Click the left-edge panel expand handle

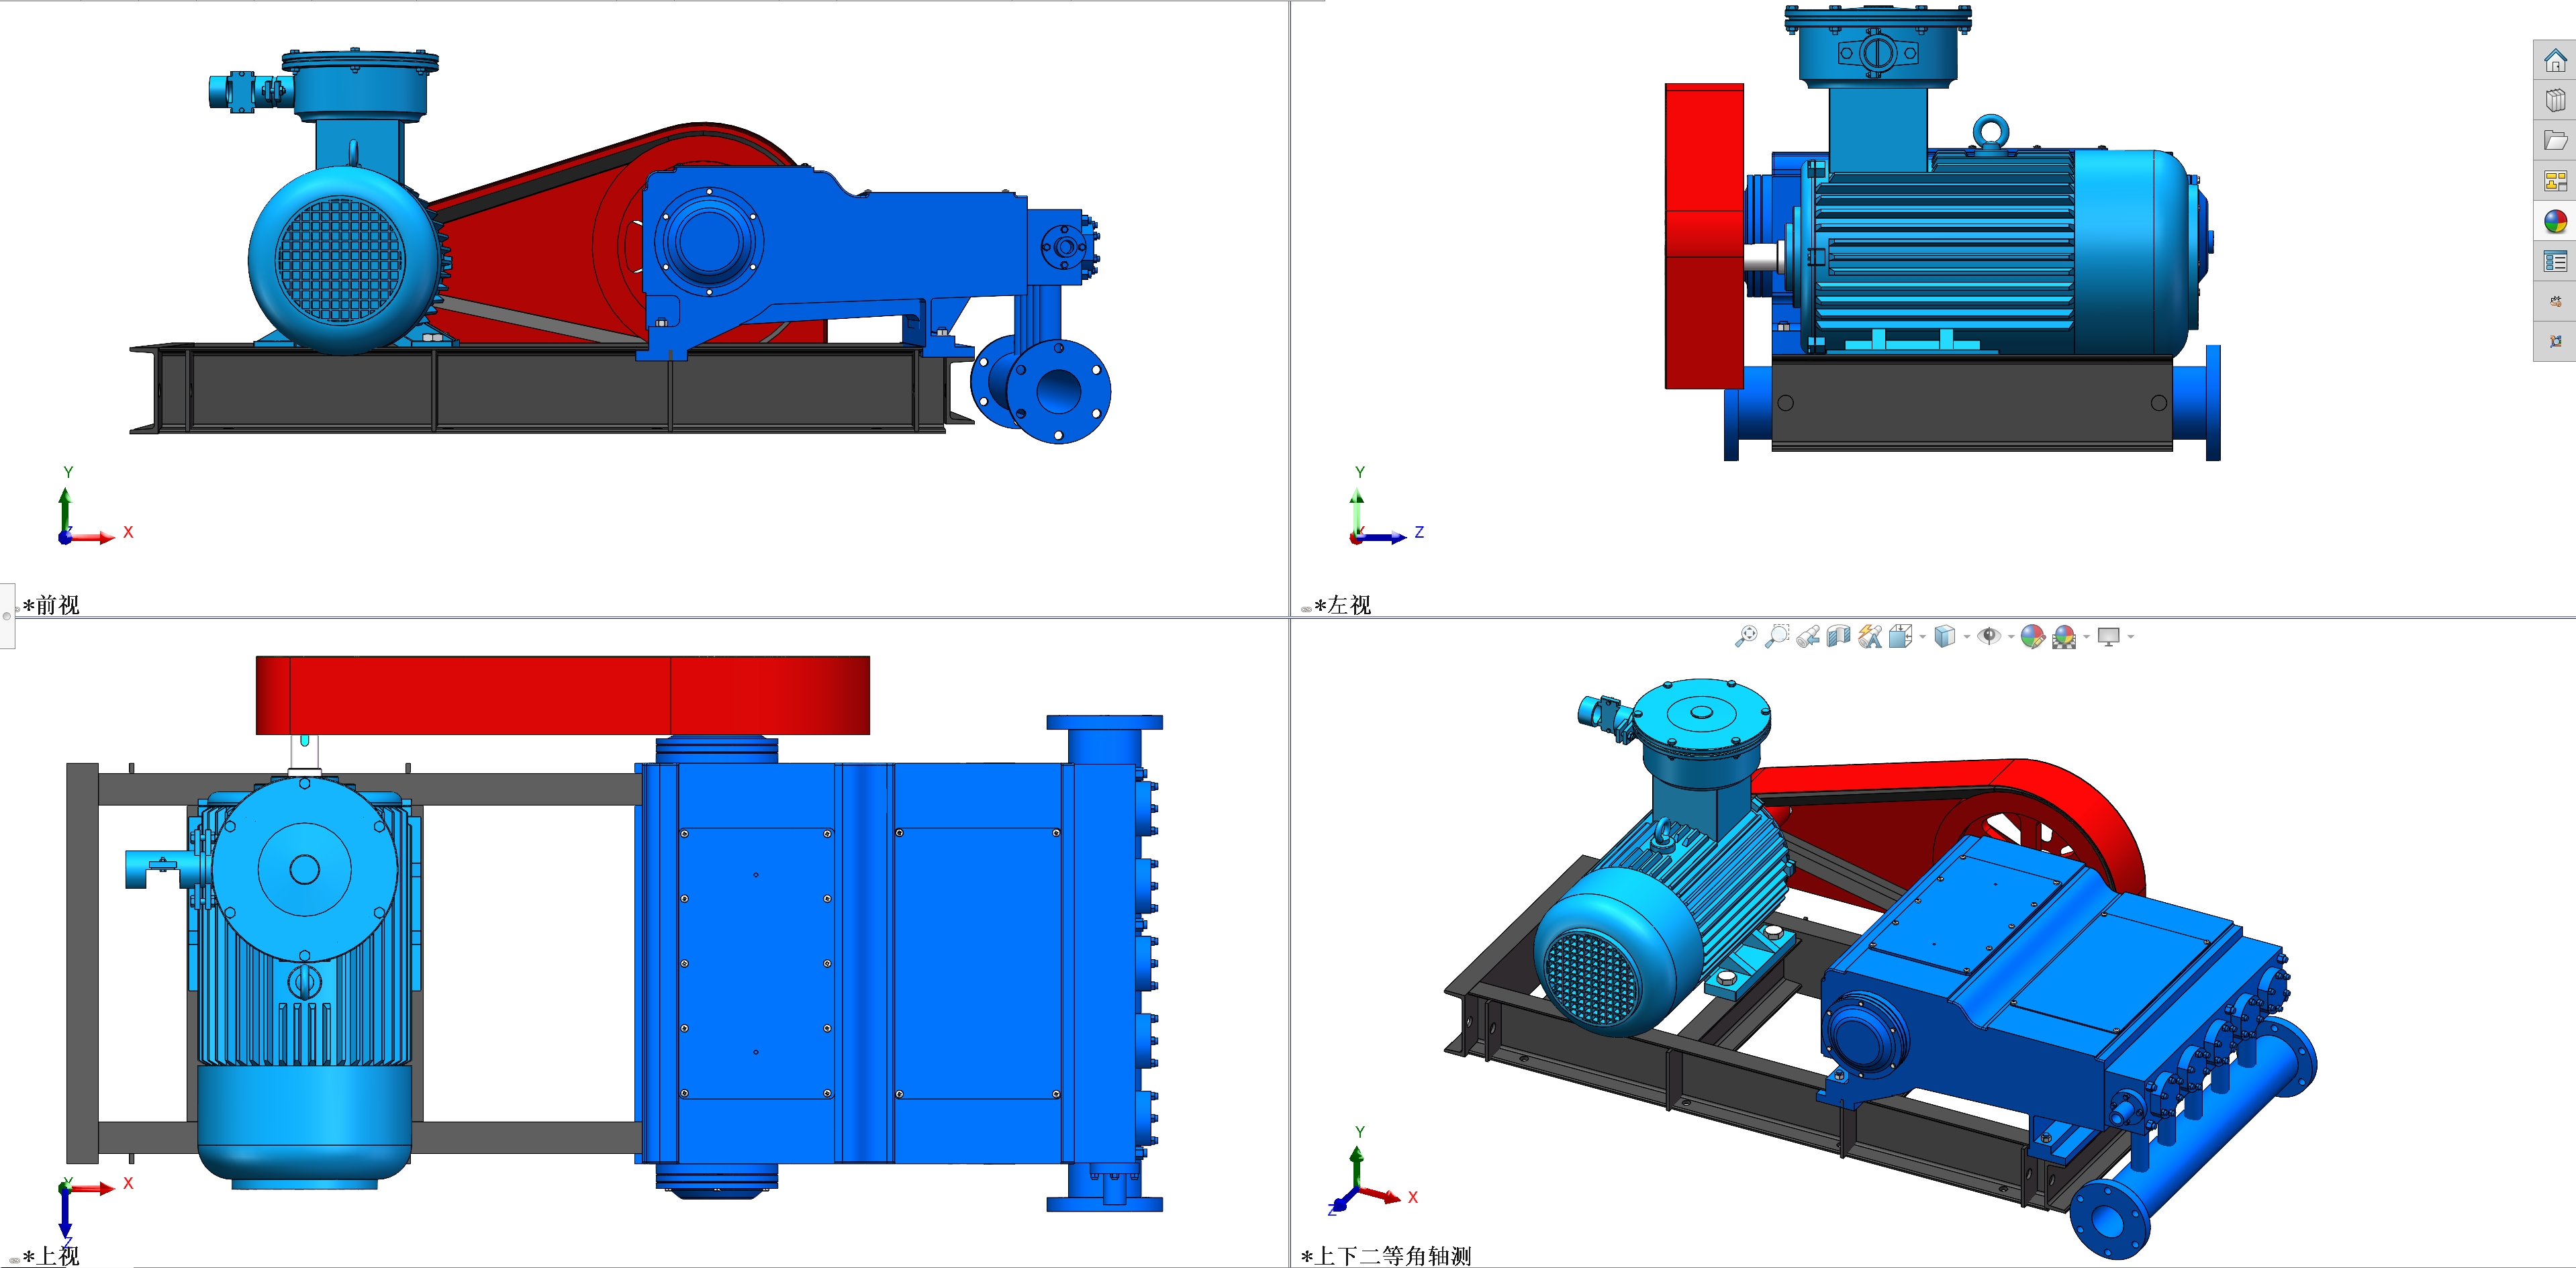coord(7,616)
